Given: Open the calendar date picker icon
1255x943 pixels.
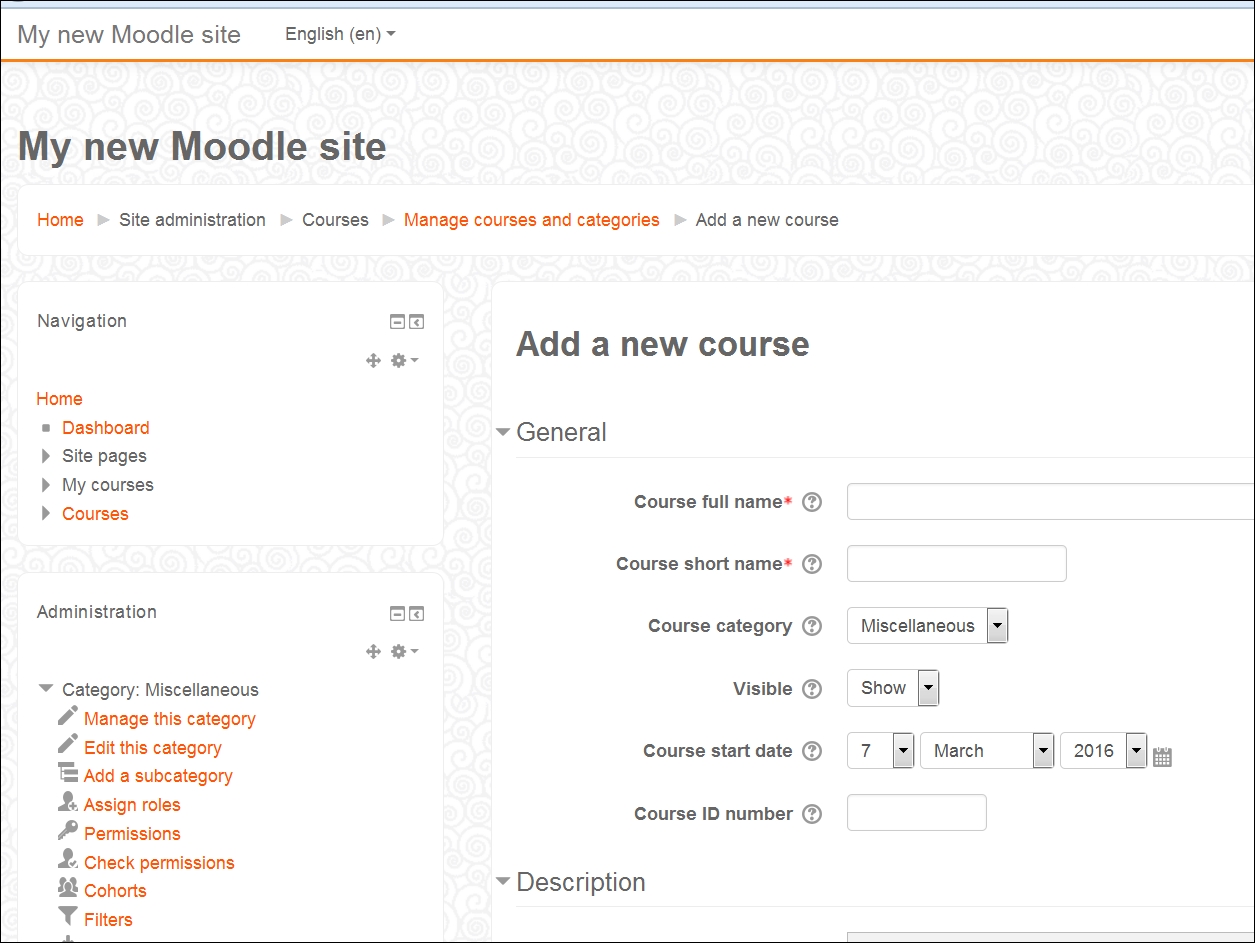Looking at the screenshot, I should coord(1162,757).
